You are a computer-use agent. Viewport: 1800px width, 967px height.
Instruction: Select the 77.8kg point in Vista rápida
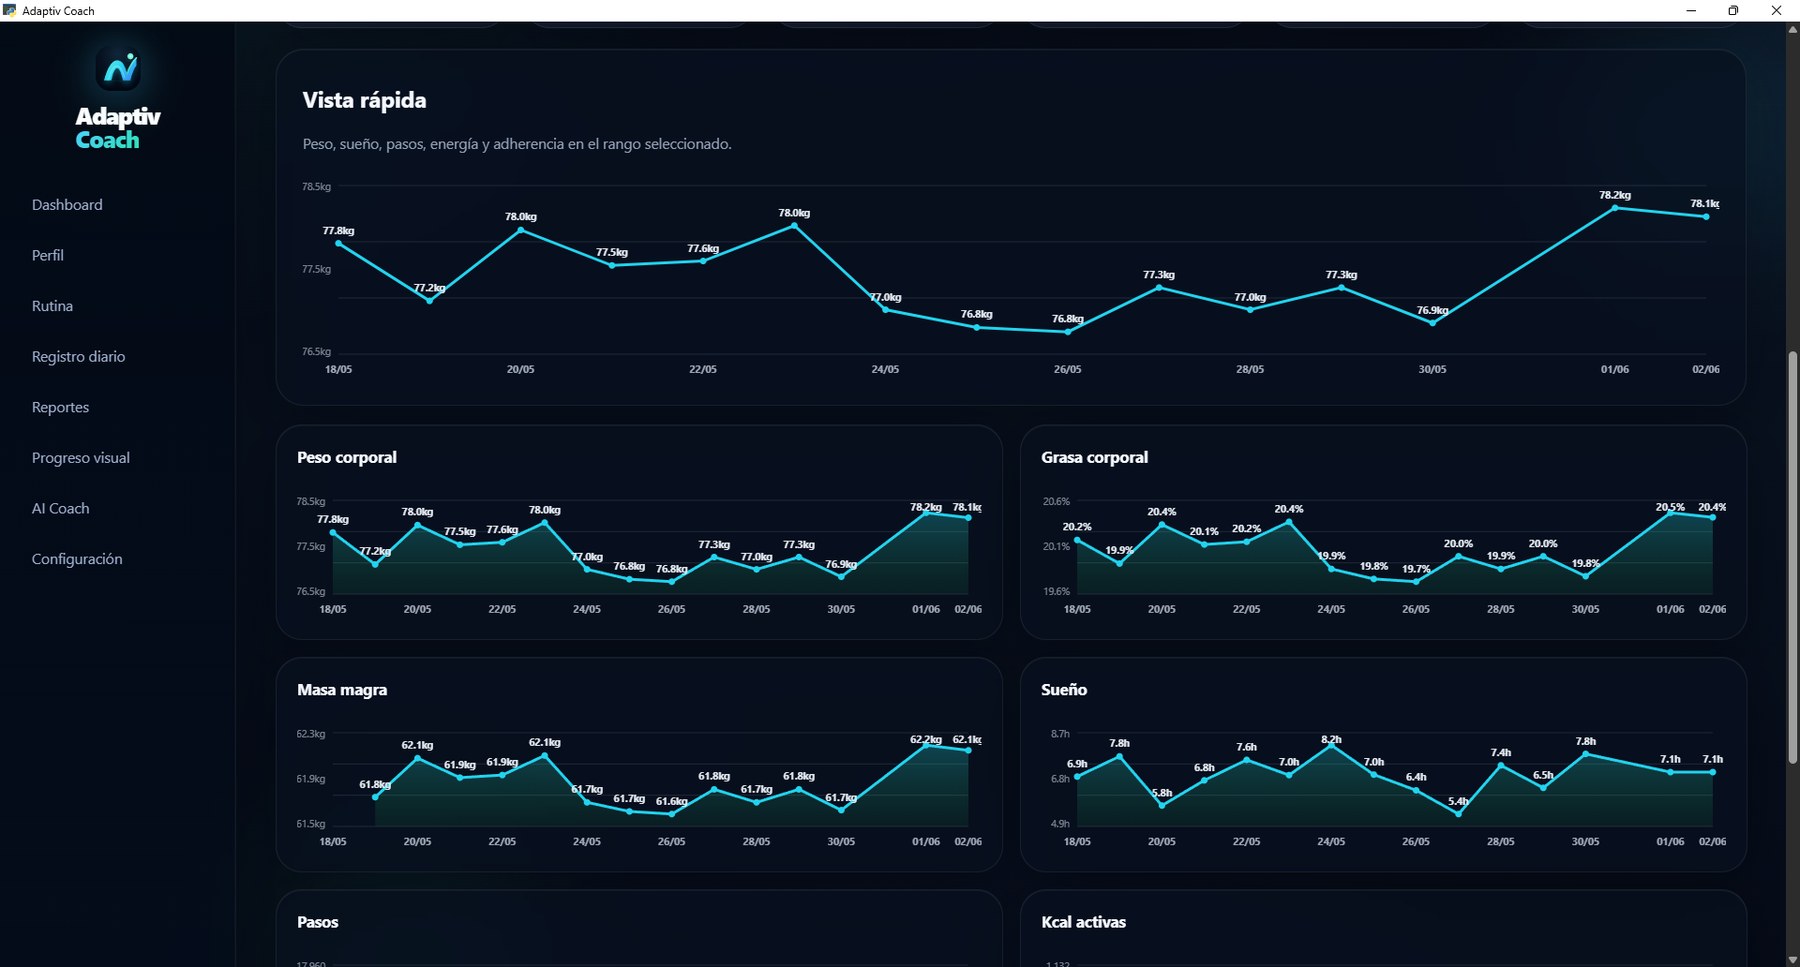[339, 243]
